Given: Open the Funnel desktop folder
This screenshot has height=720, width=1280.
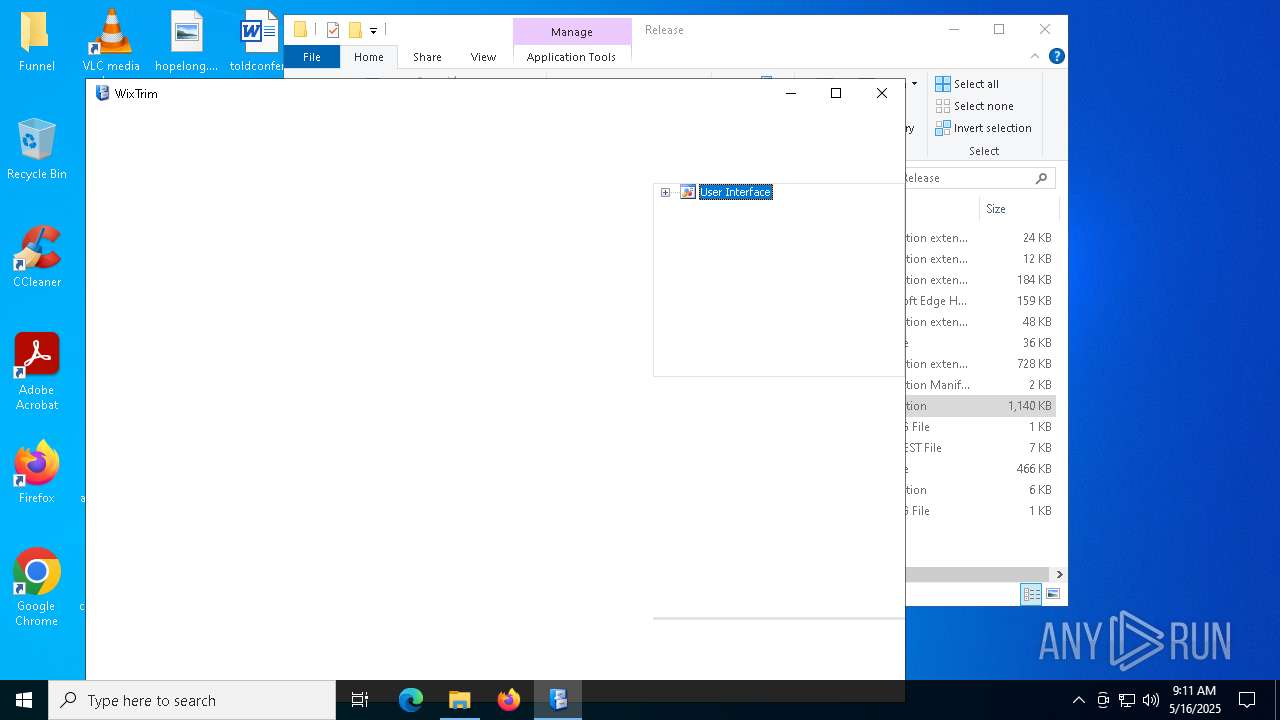Looking at the screenshot, I should click(37, 41).
